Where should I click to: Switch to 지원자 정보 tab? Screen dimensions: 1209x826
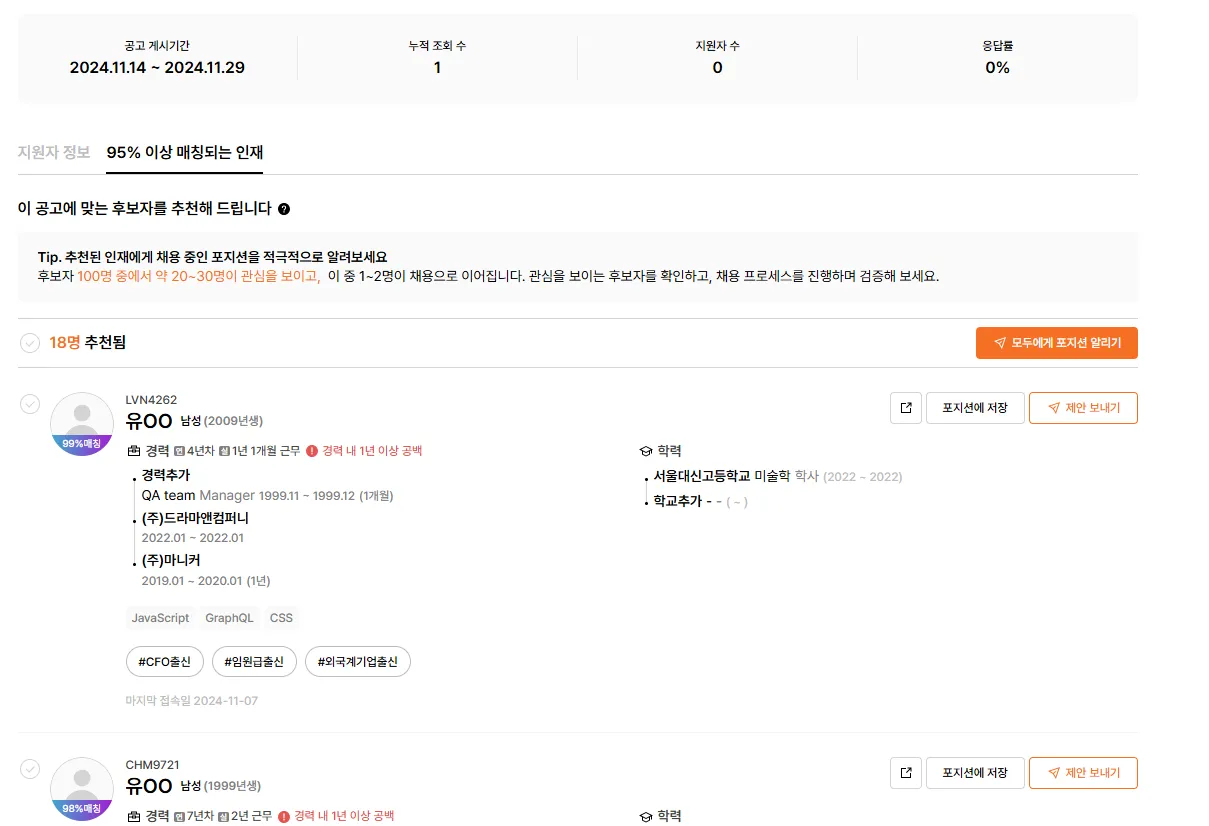[x=54, y=153]
